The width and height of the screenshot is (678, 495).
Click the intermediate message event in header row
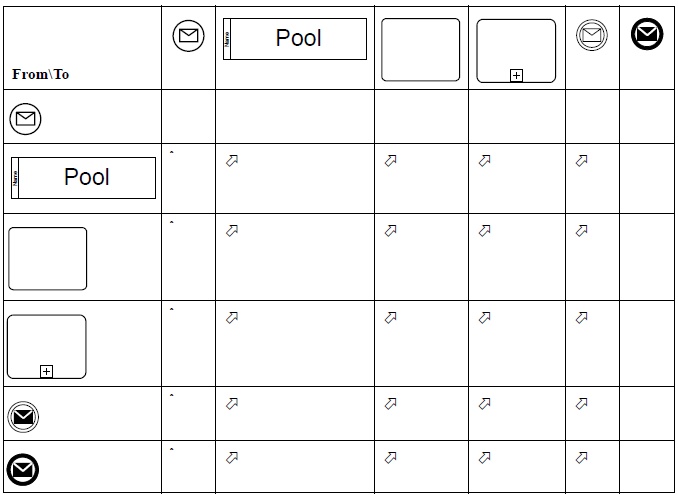tap(592, 36)
